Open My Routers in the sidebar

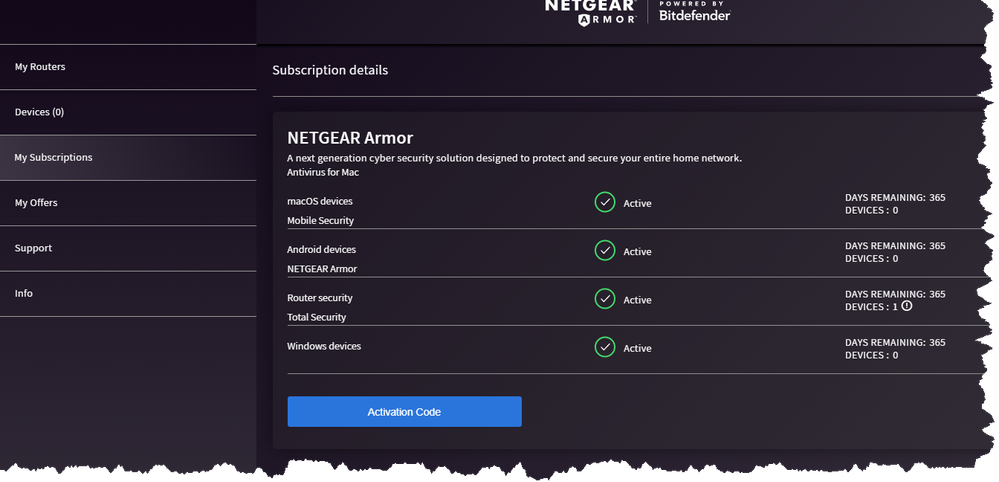[x=40, y=67]
